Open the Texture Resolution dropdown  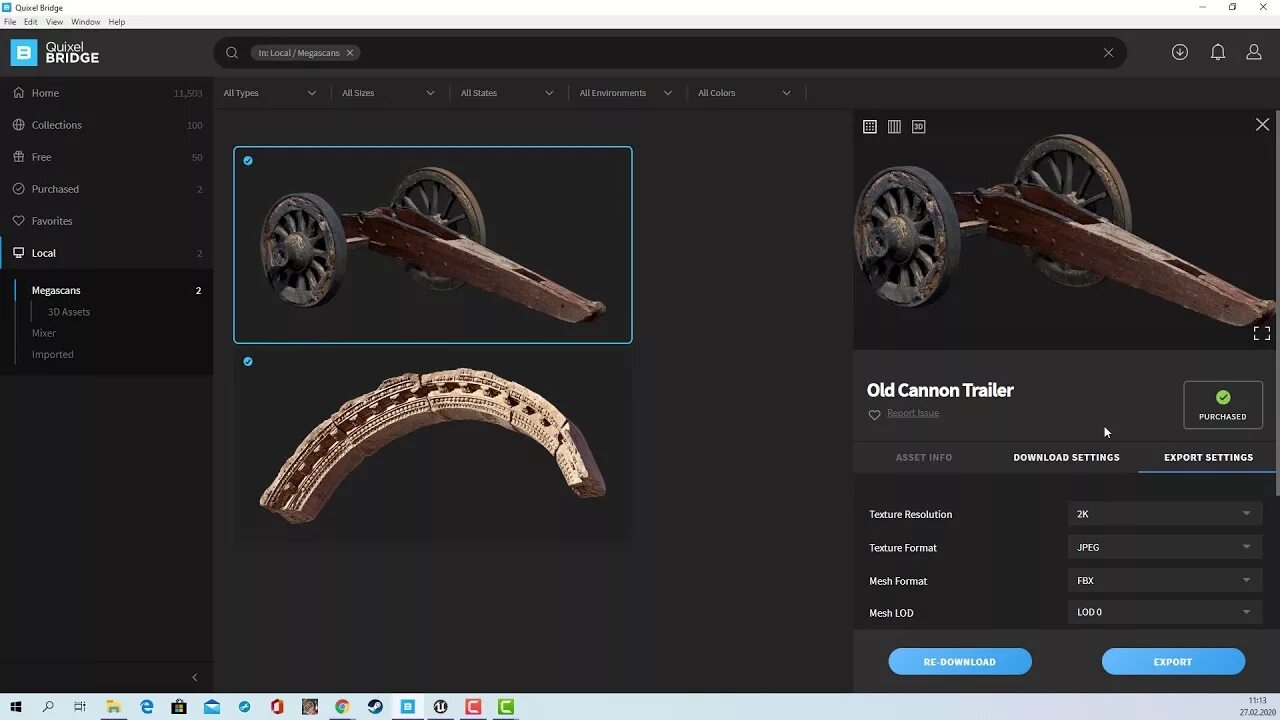click(x=1165, y=514)
